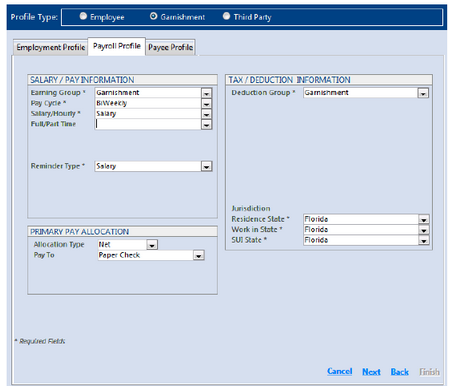Open the Earning Group dropdown arrow
454x391 pixels.
tap(206, 93)
